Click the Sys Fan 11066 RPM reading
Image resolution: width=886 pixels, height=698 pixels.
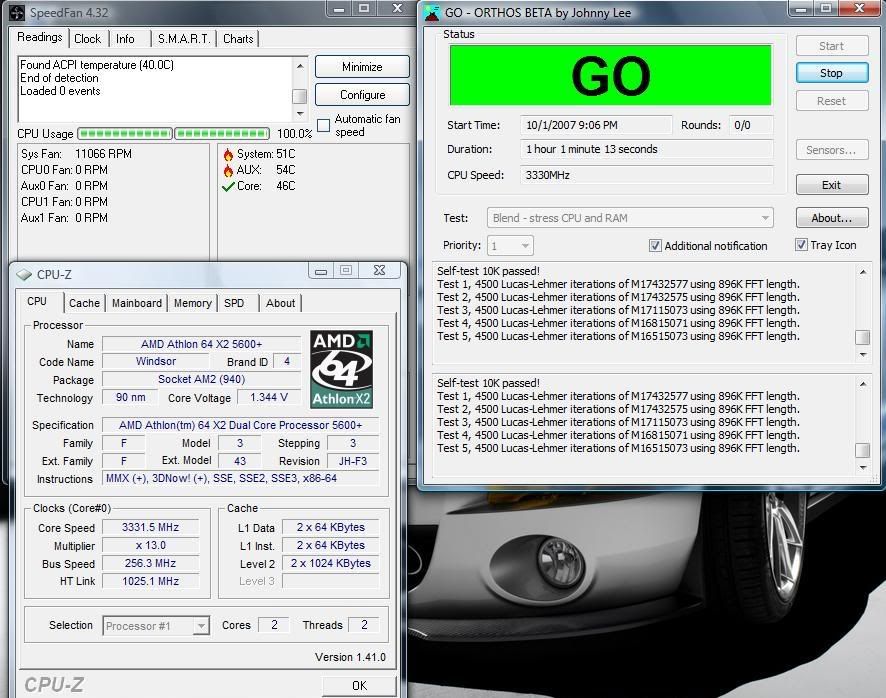coord(76,154)
